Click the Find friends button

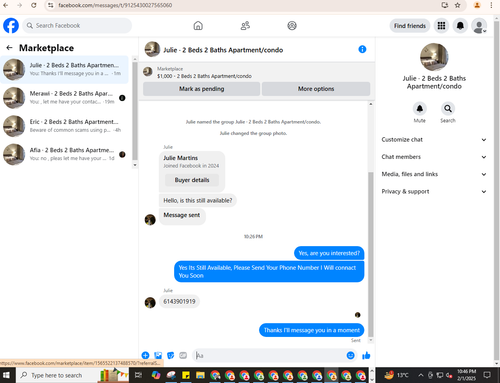tap(410, 26)
